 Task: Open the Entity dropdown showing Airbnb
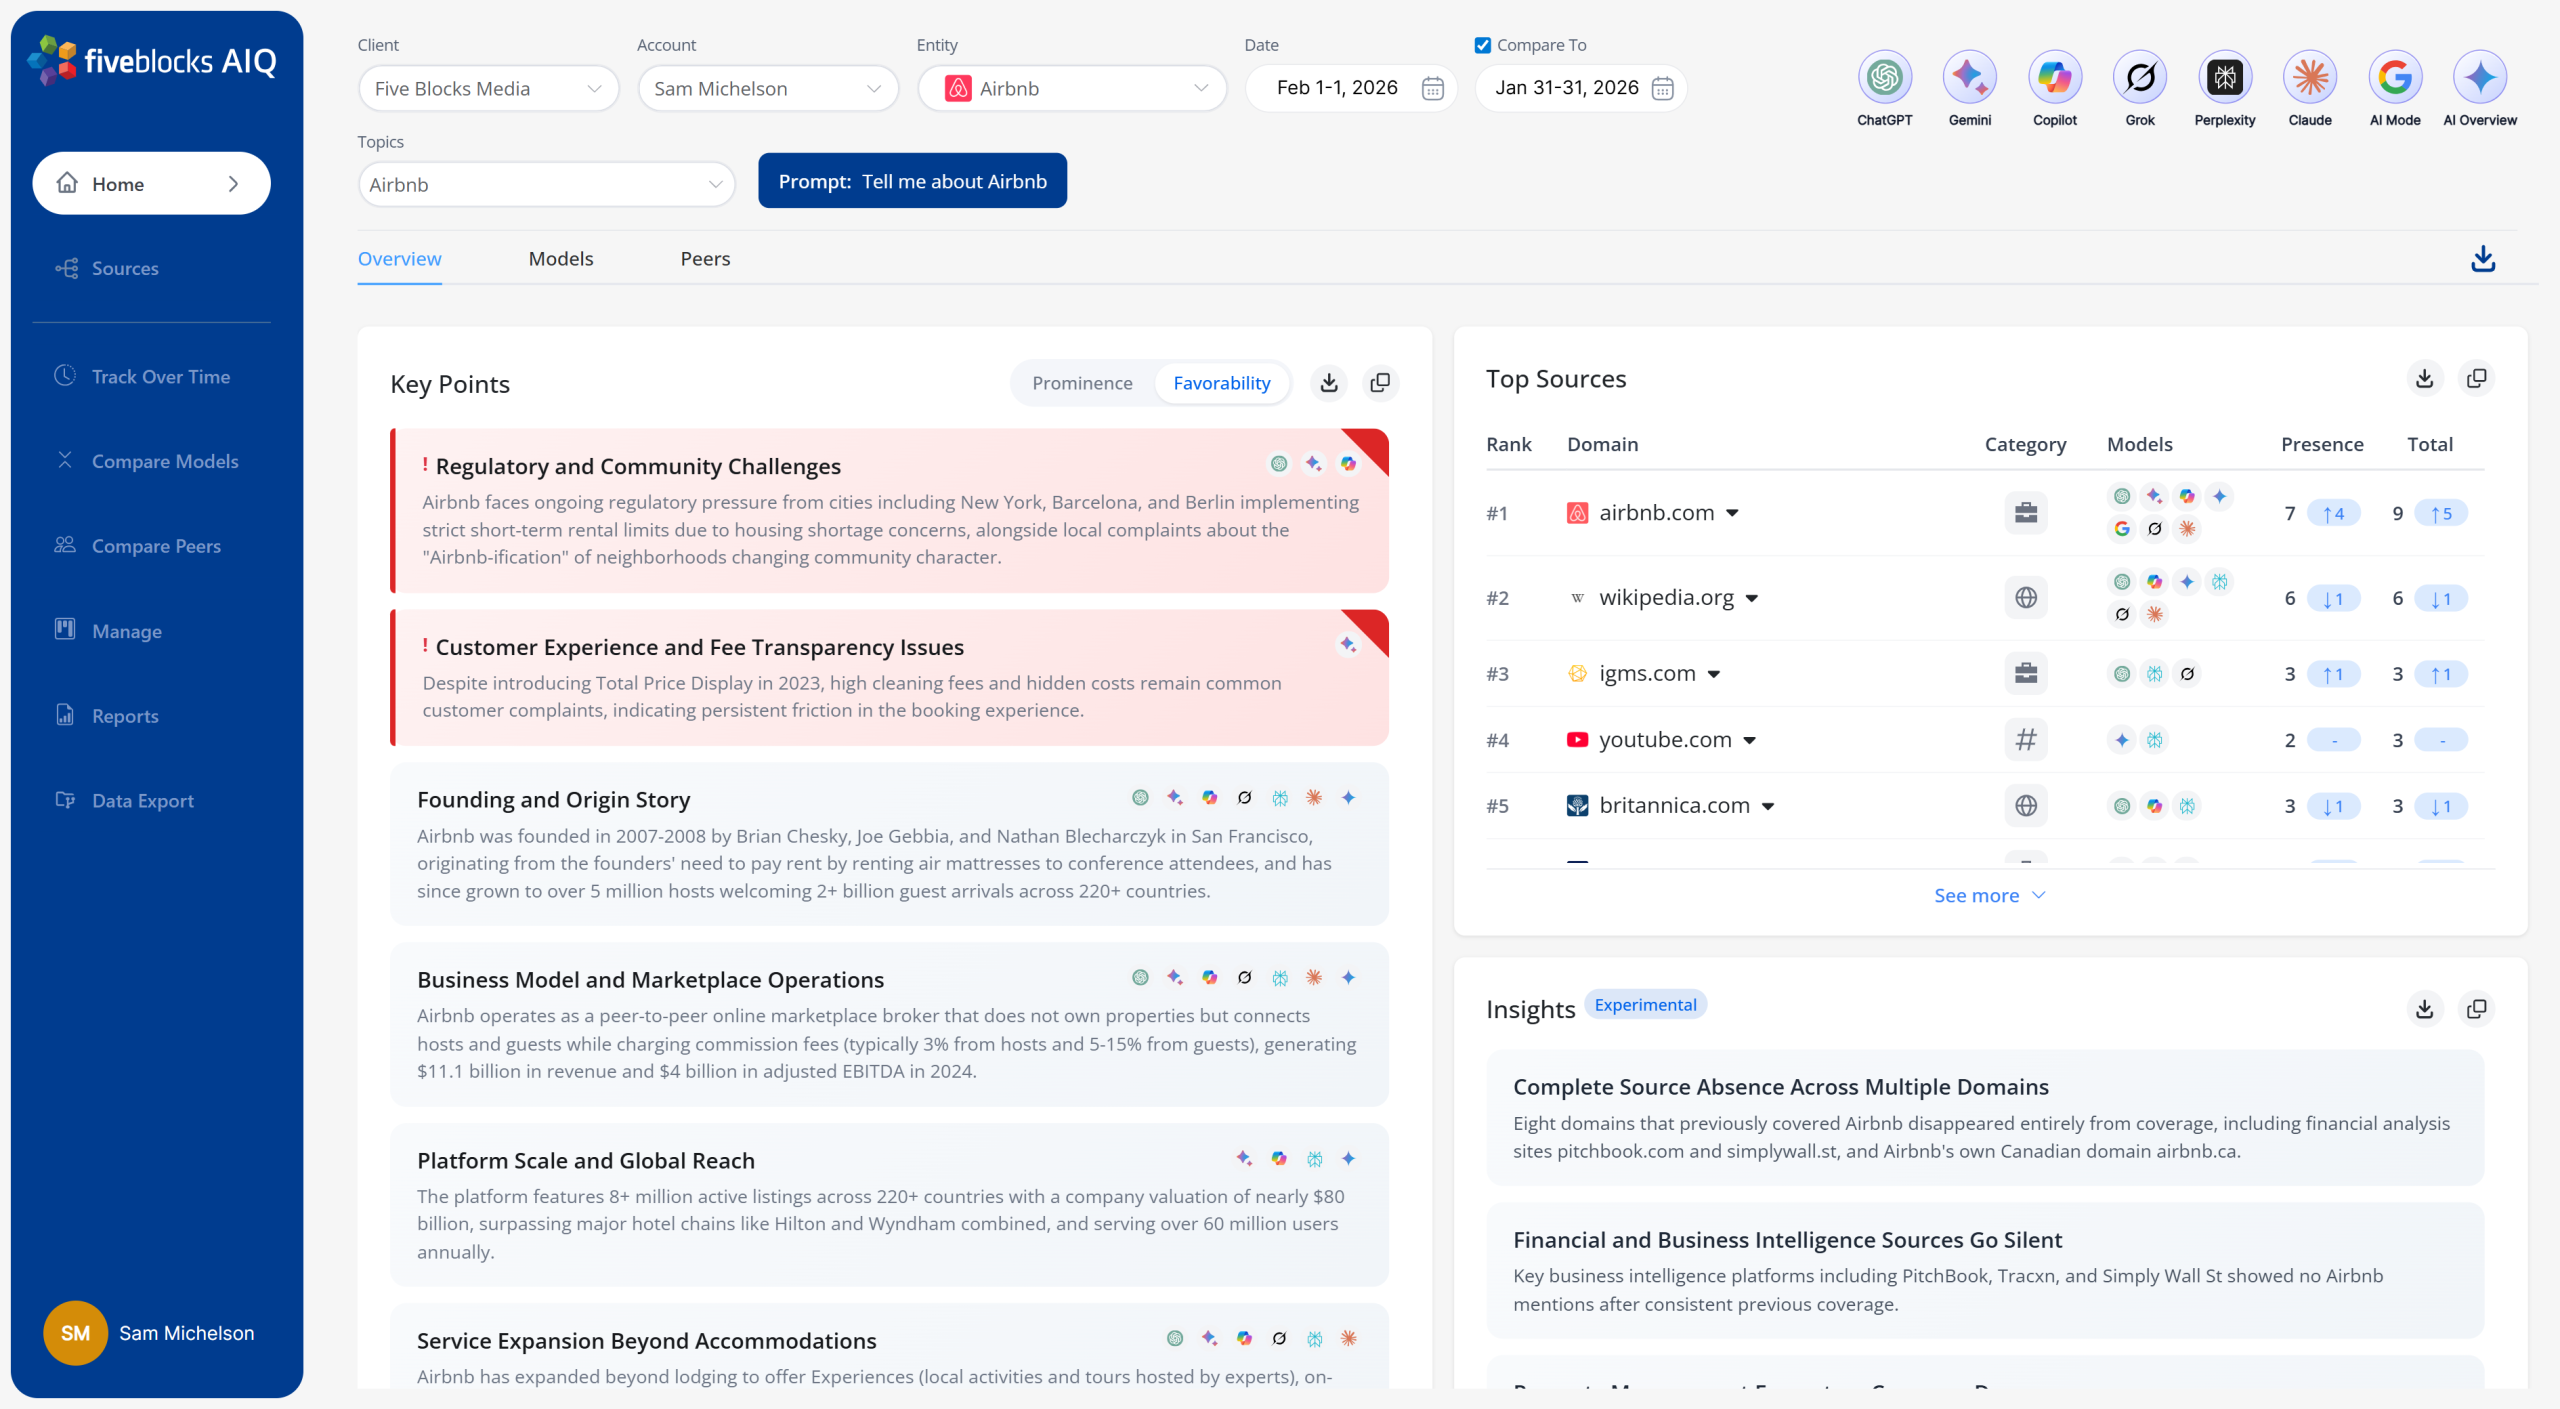[x=1072, y=88]
